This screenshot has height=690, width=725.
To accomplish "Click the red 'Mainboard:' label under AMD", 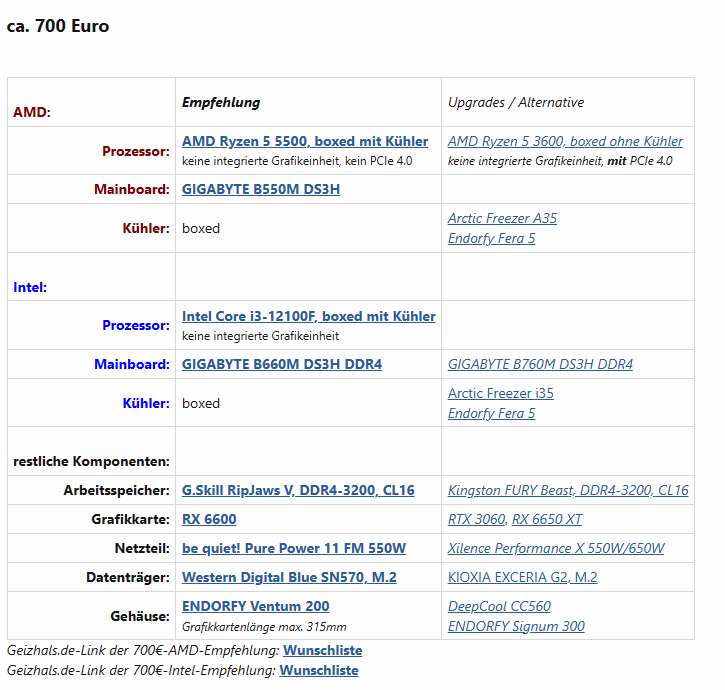I will click(132, 189).
